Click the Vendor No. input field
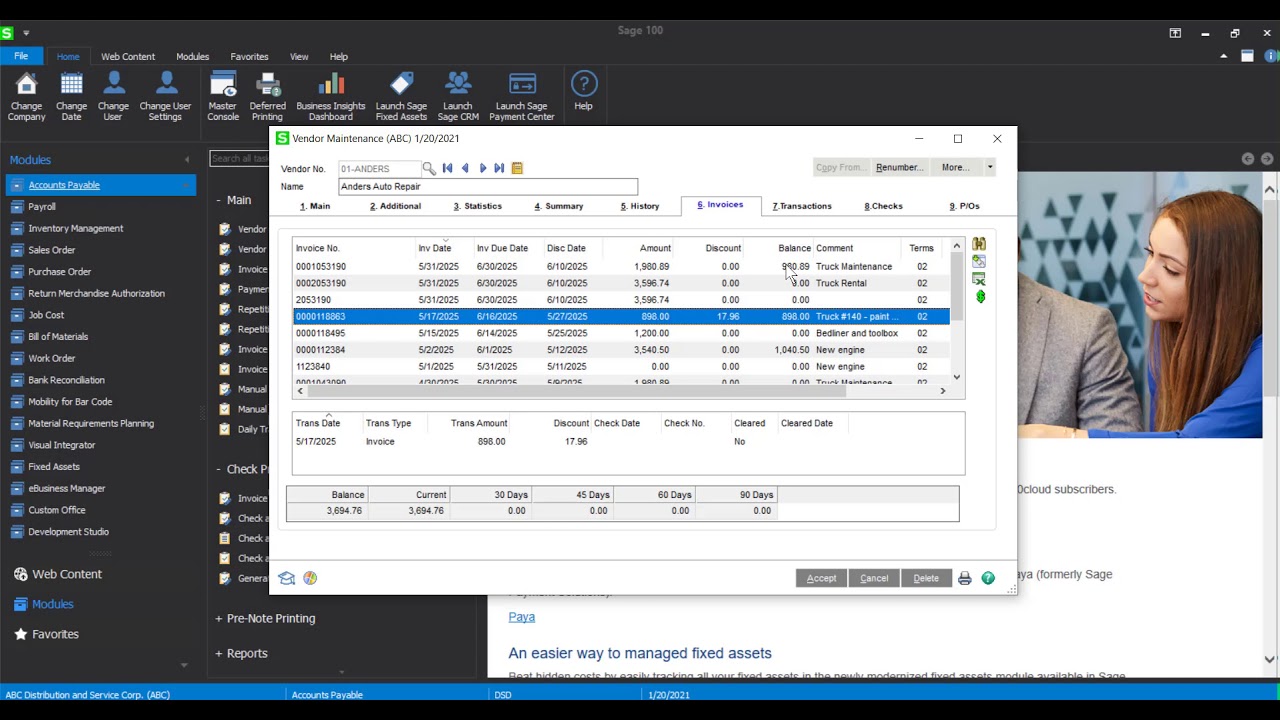Image resolution: width=1280 pixels, height=720 pixels. click(379, 169)
